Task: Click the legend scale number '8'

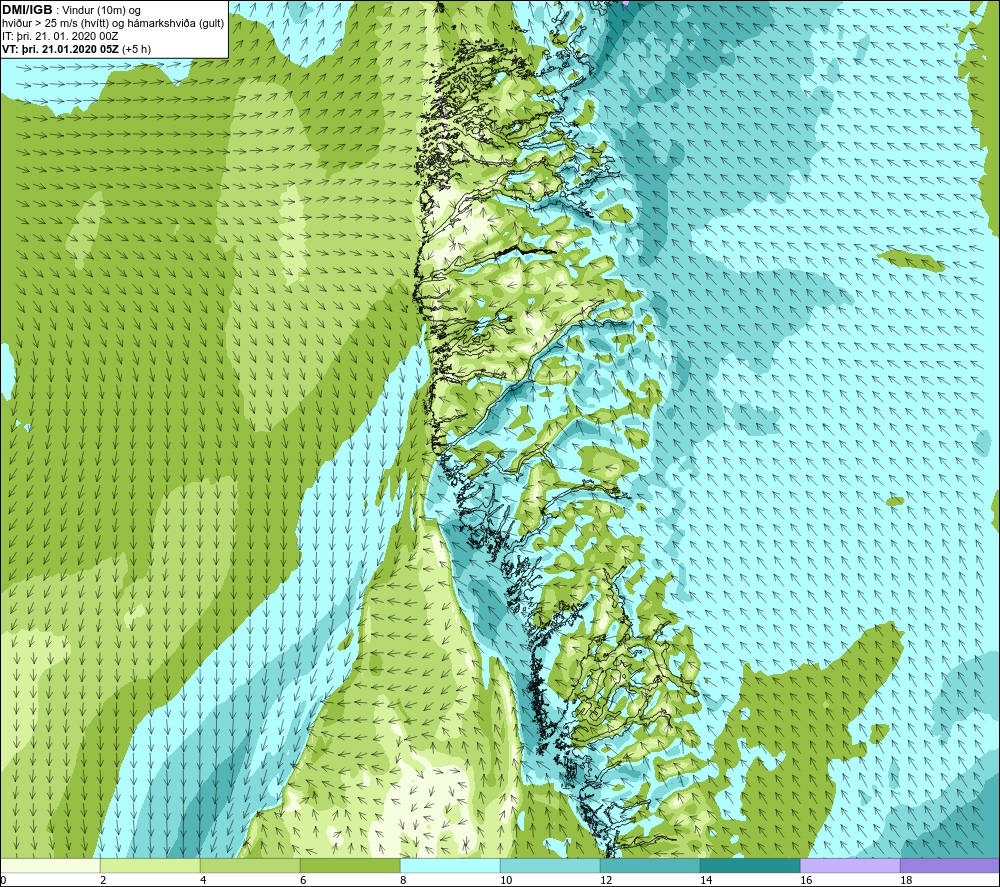Action: [404, 880]
